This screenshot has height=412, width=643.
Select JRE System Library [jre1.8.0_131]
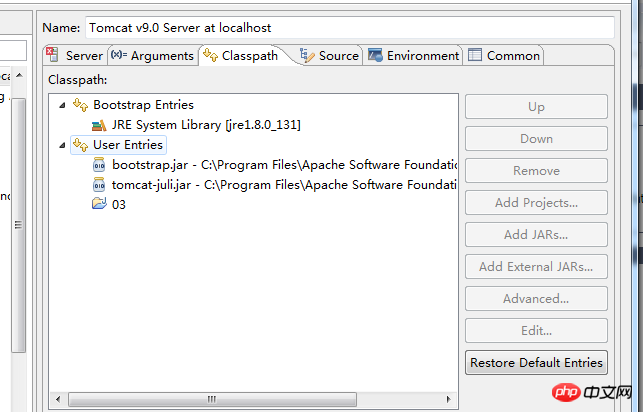tap(206, 125)
